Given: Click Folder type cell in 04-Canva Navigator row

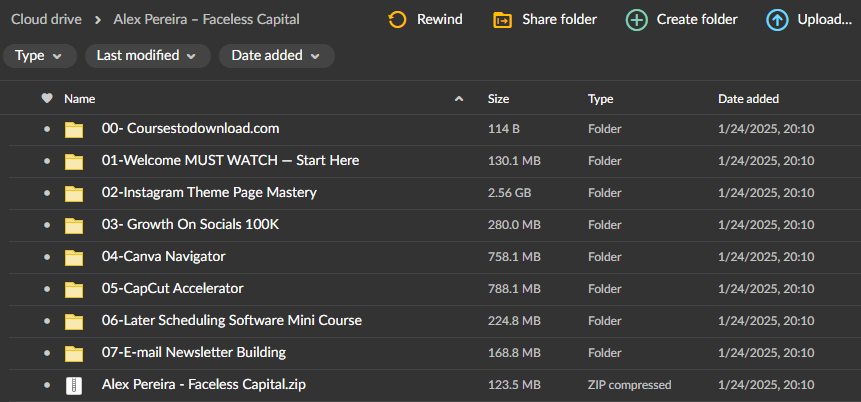Looking at the screenshot, I should coord(605,257).
